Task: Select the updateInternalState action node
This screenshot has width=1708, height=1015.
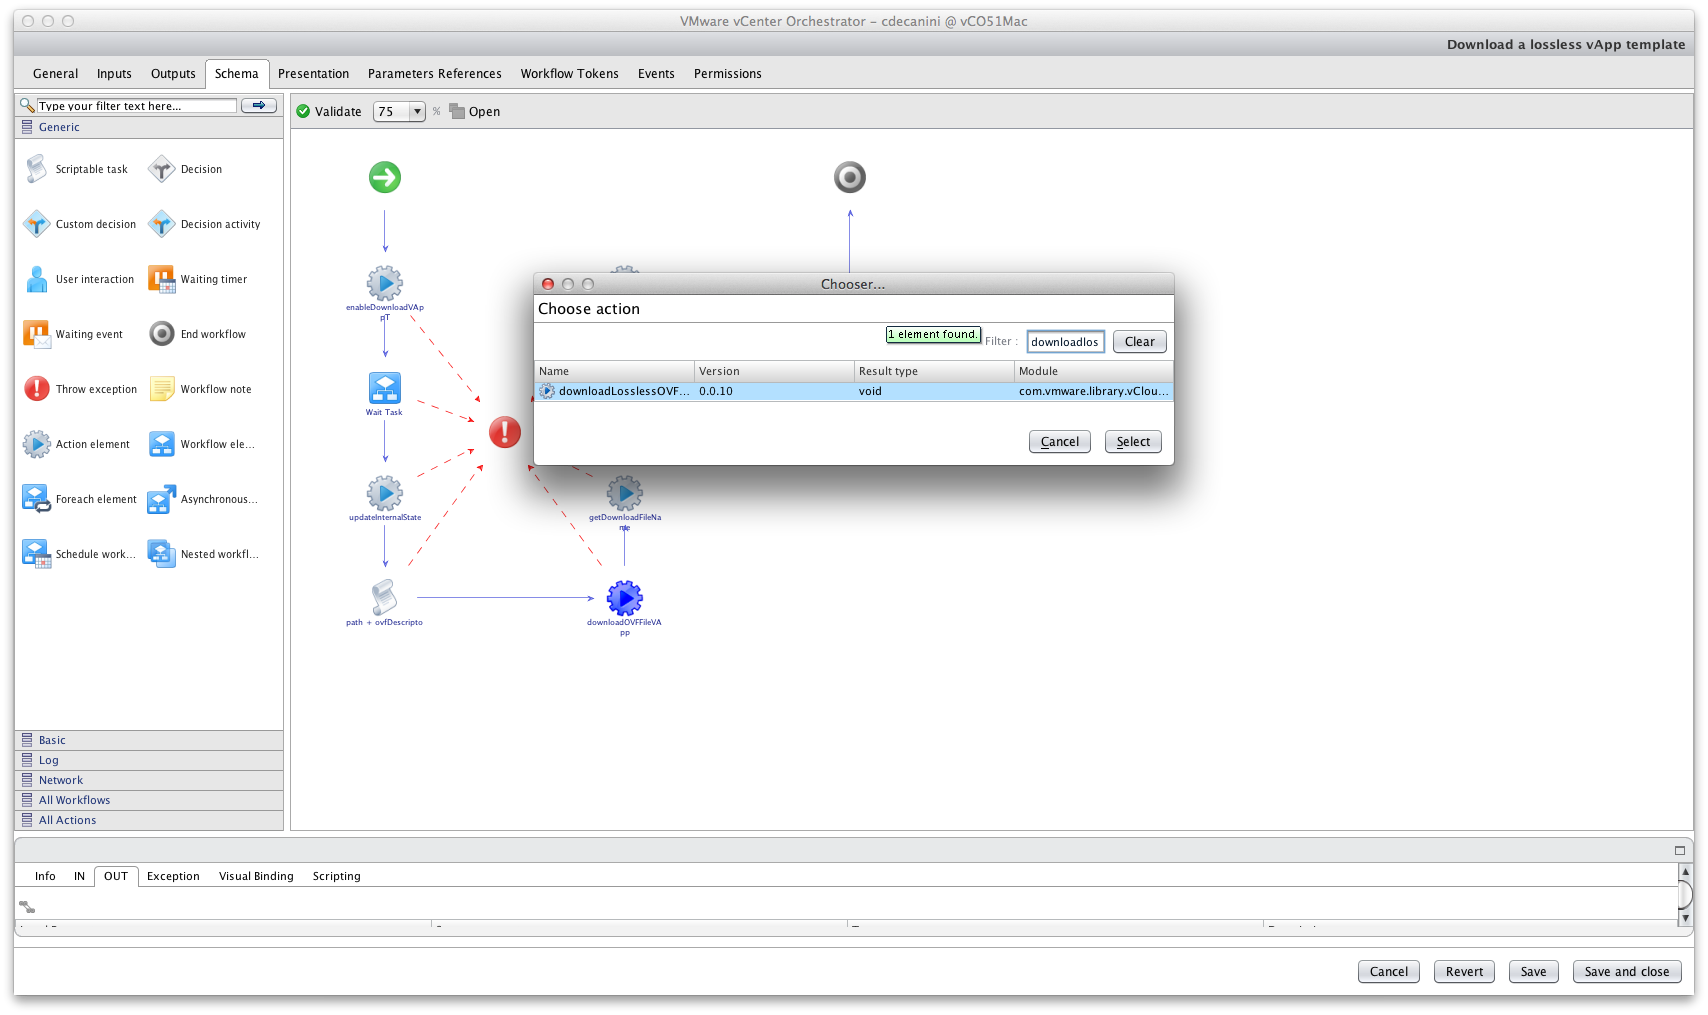Action: pyautogui.click(x=385, y=493)
